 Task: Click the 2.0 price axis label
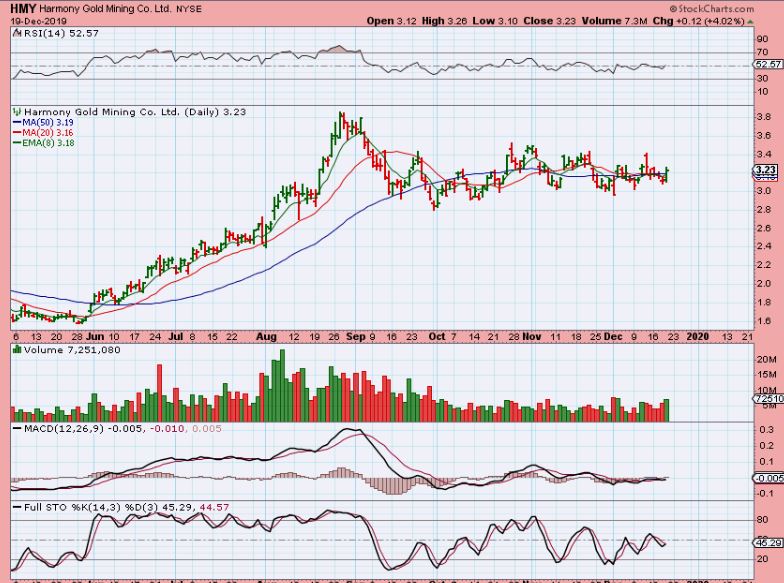[763, 284]
